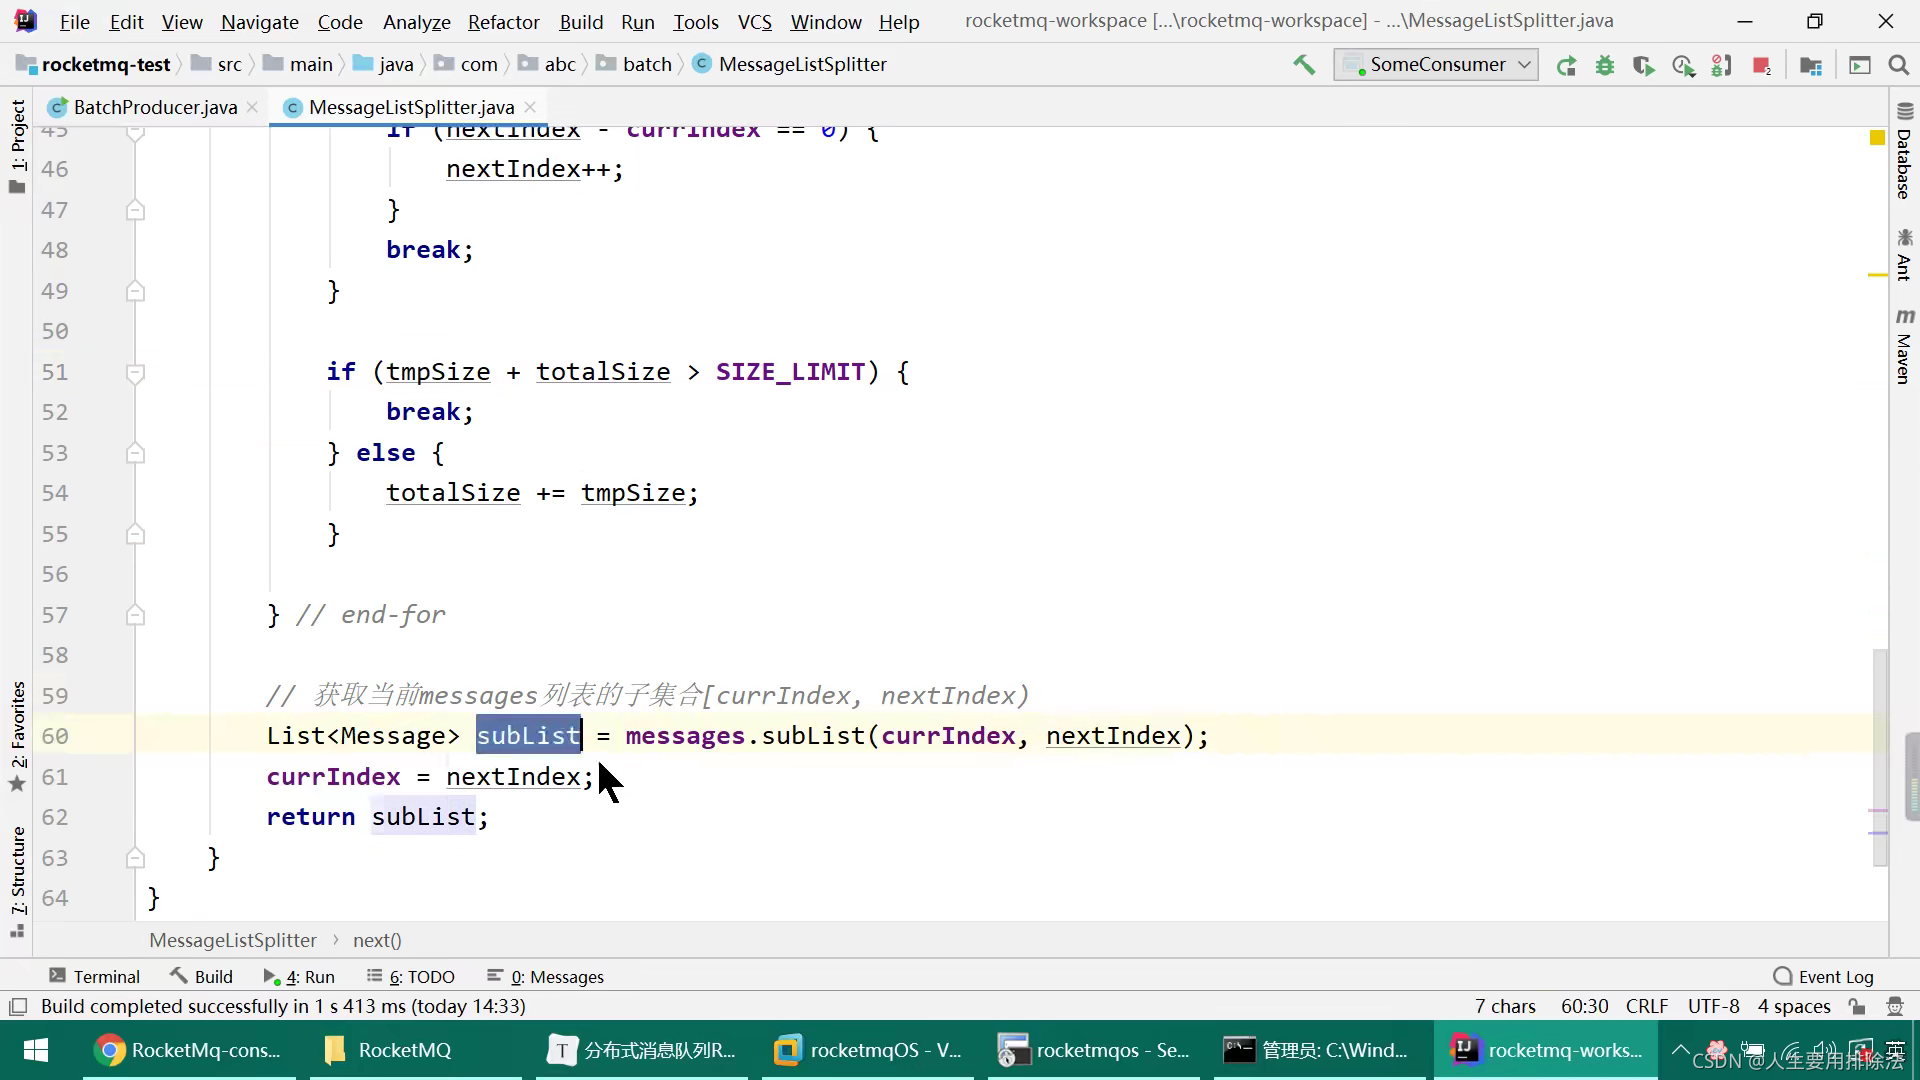This screenshot has width=1920, height=1080.
Task: Rerun SomeConsumer with the green rerun icon
Action: click(1566, 66)
